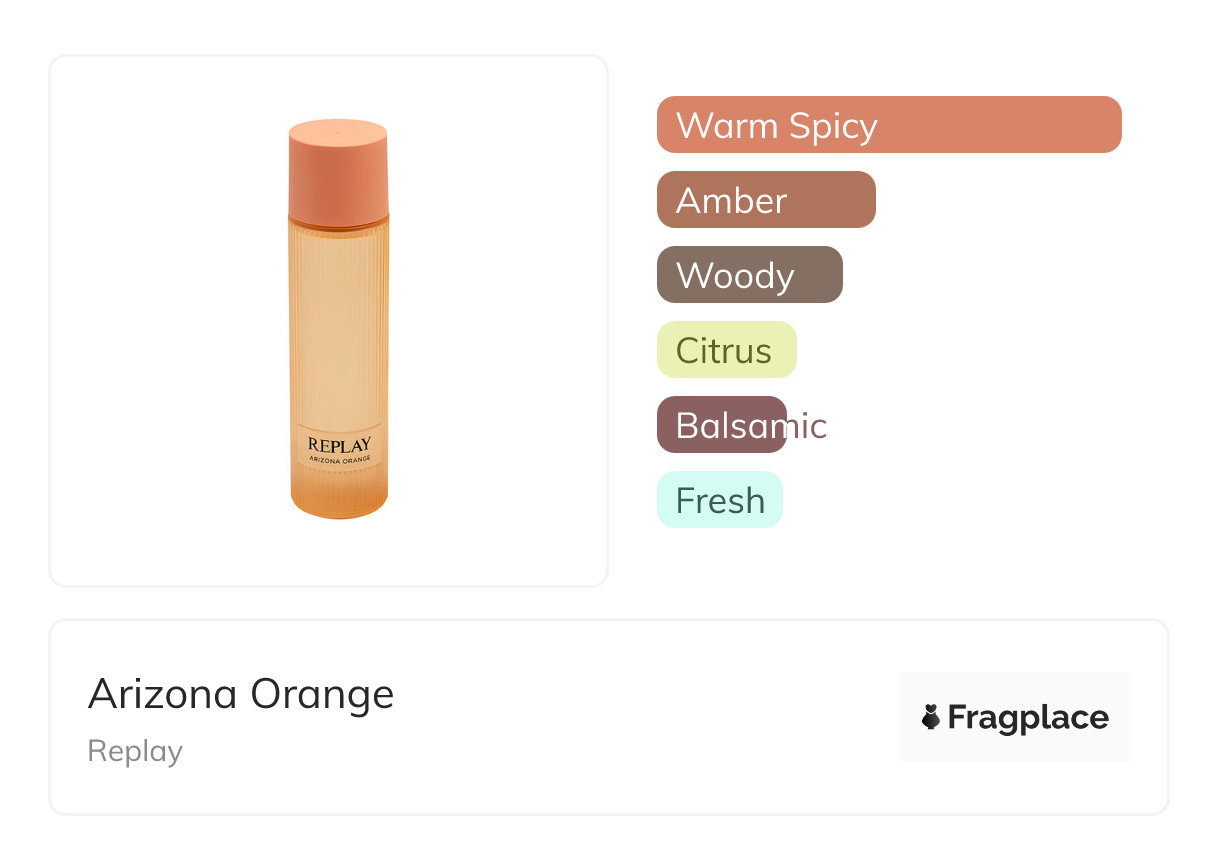The height and width of the screenshot is (864, 1218).
Task: Click the word "Arizona" in the product title
Action: click(x=164, y=694)
